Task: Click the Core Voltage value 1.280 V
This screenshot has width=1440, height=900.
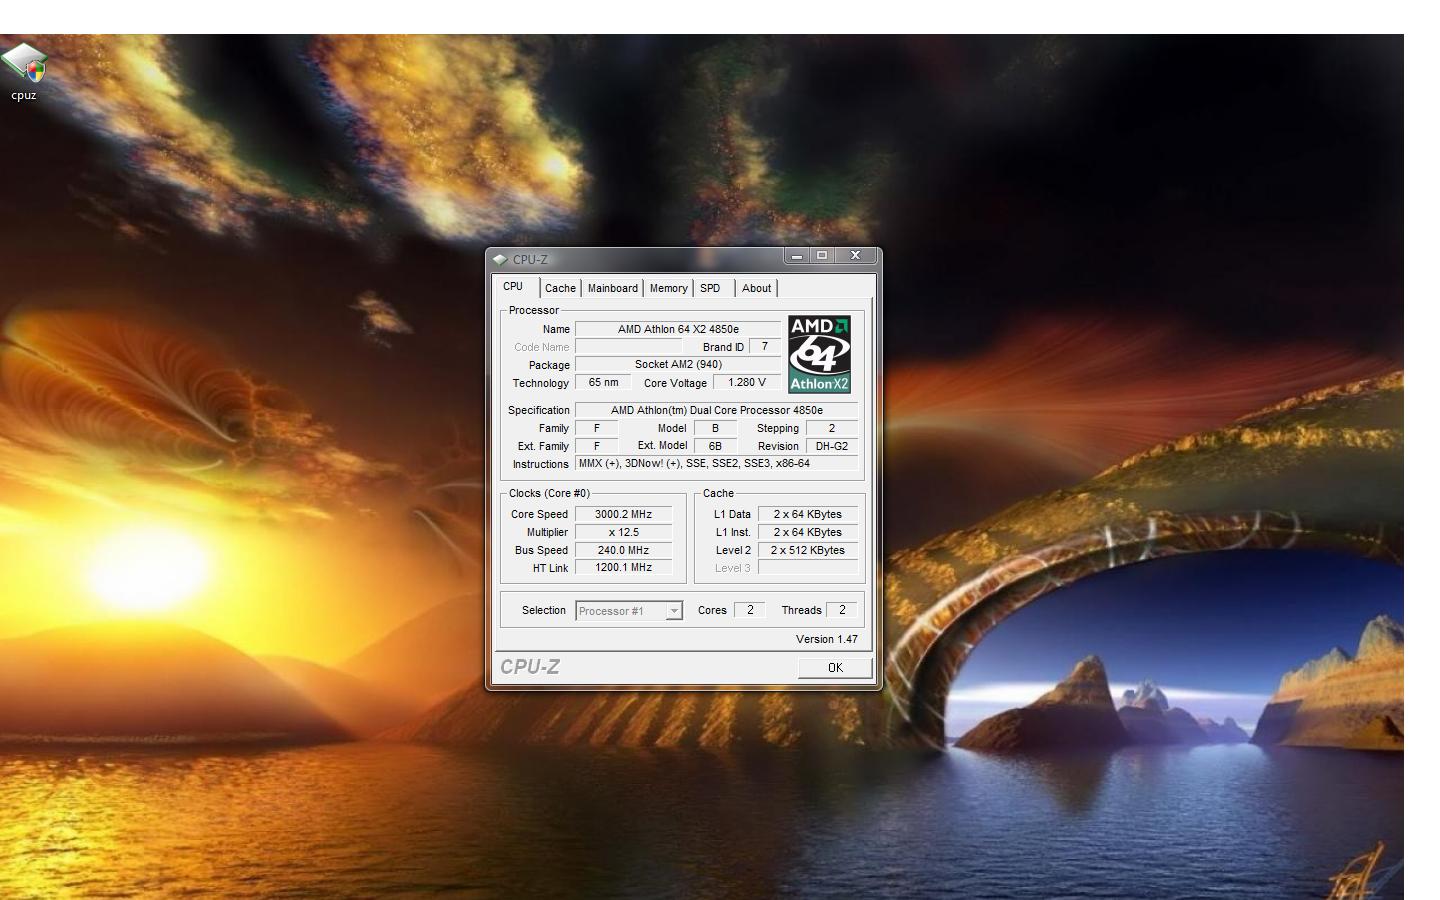Action: pyautogui.click(x=747, y=383)
